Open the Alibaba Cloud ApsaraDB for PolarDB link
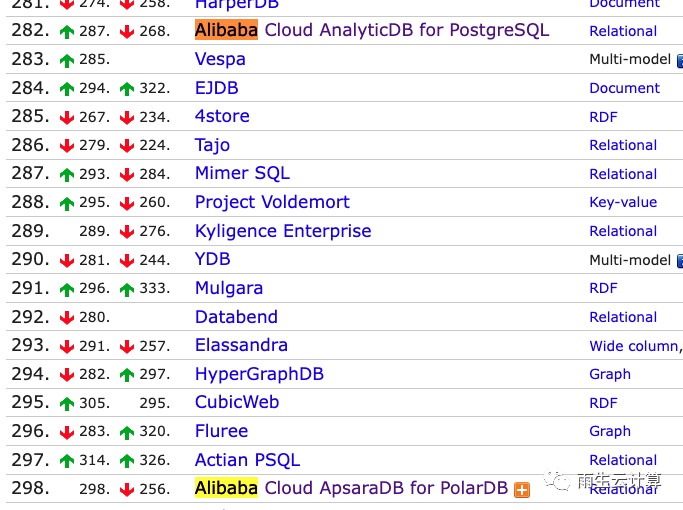Image resolution: width=683 pixels, height=510 pixels. (x=352, y=488)
